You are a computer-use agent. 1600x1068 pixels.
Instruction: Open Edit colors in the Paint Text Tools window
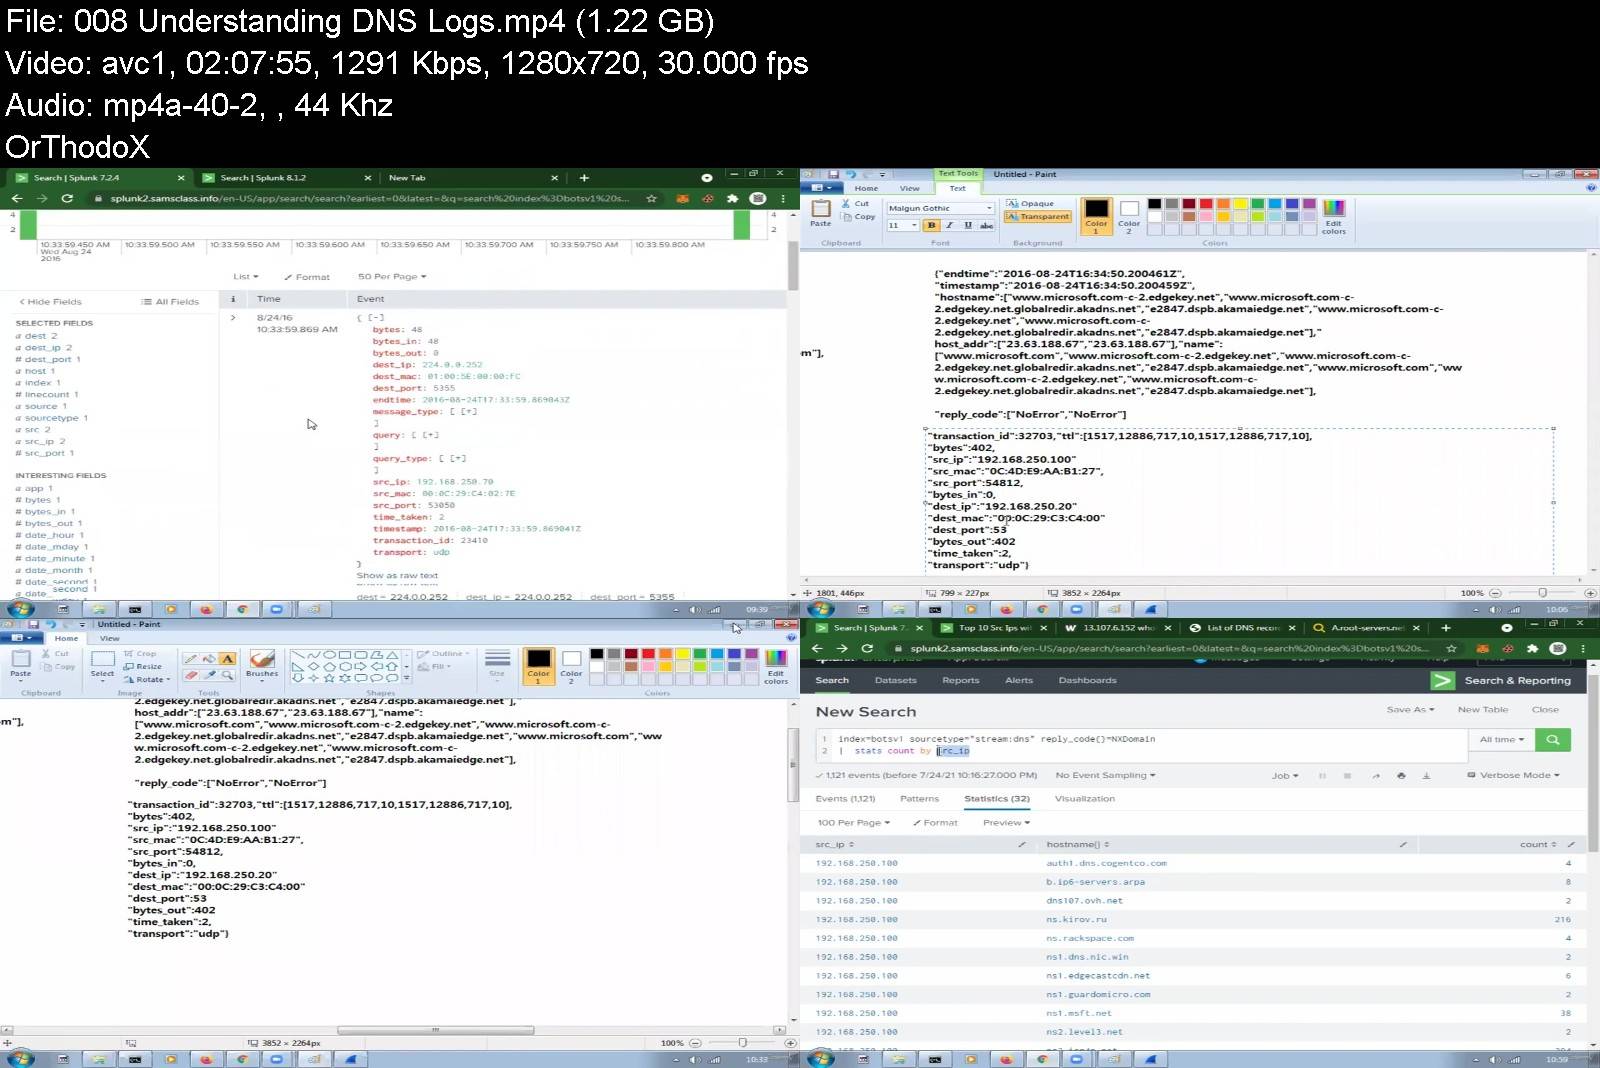[x=1334, y=217]
